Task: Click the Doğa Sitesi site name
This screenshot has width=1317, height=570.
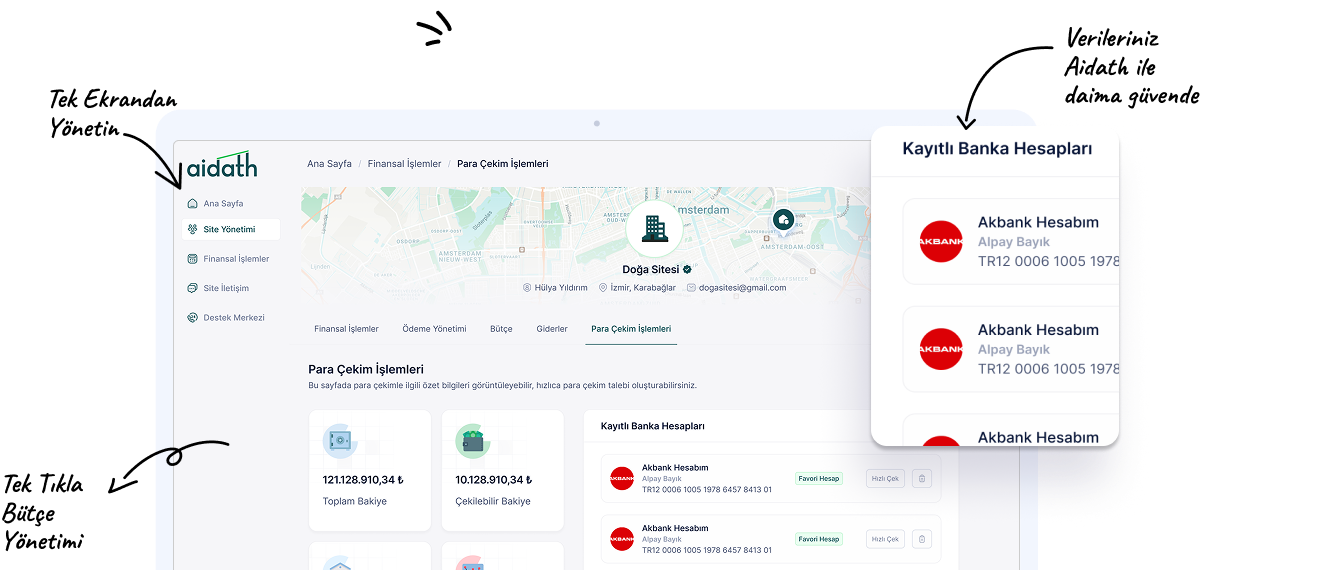Action: [x=650, y=270]
